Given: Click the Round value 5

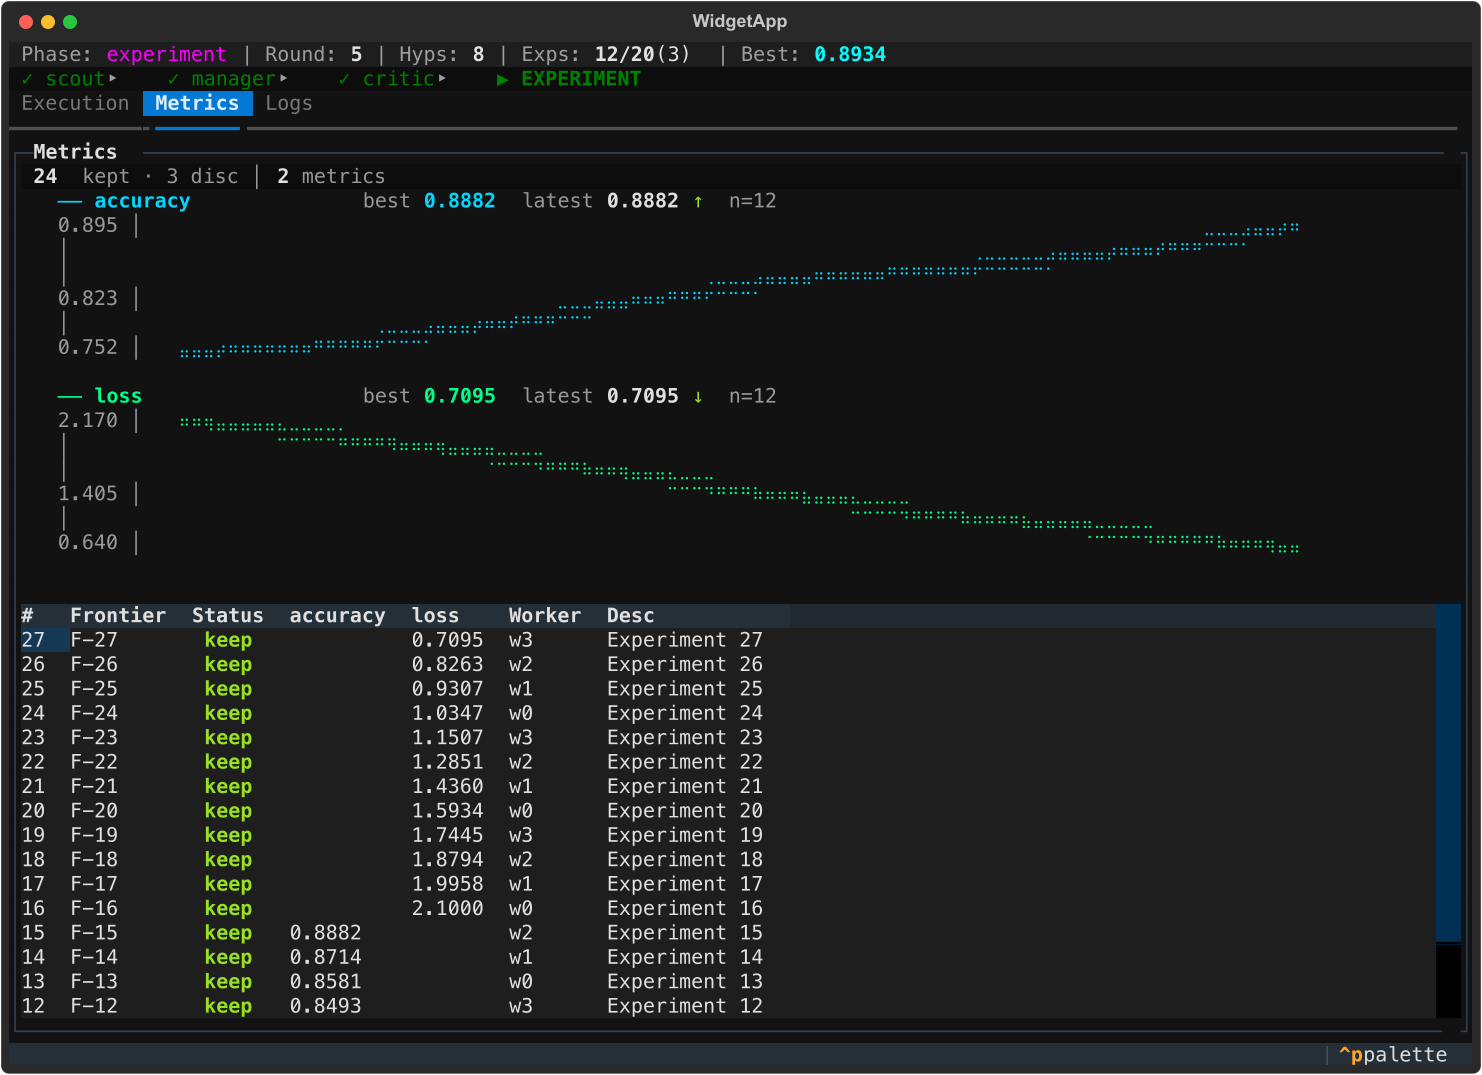Looking at the screenshot, I should tap(356, 54).
